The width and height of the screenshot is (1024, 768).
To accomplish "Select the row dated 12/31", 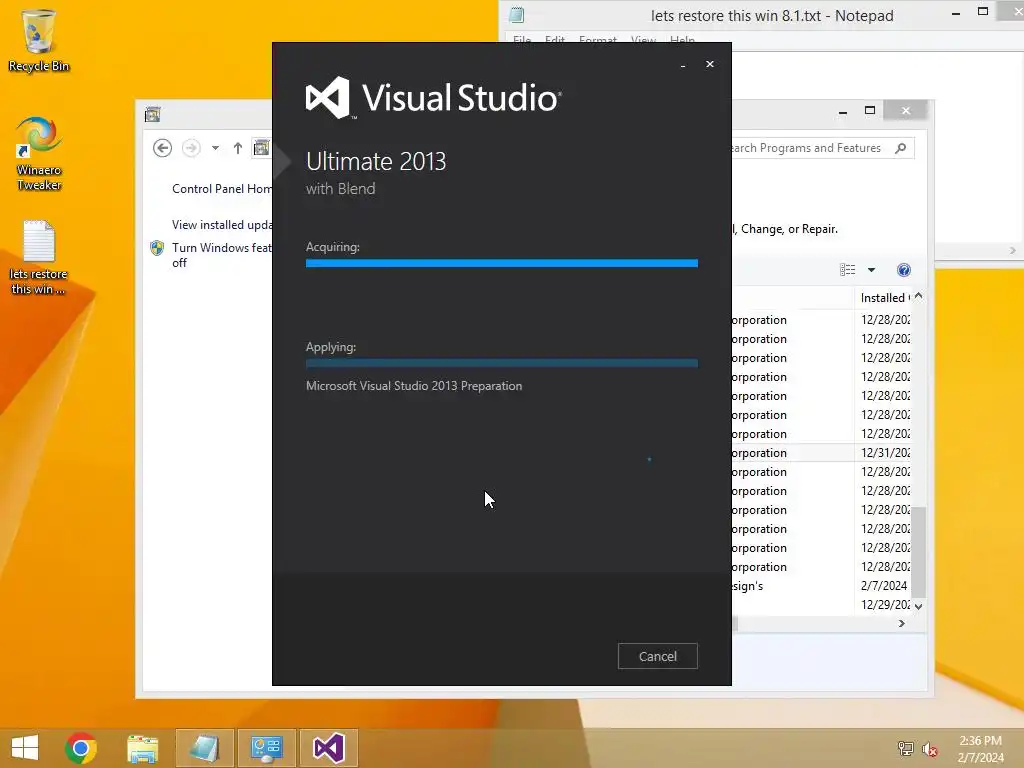I will [x=822, y=453].
